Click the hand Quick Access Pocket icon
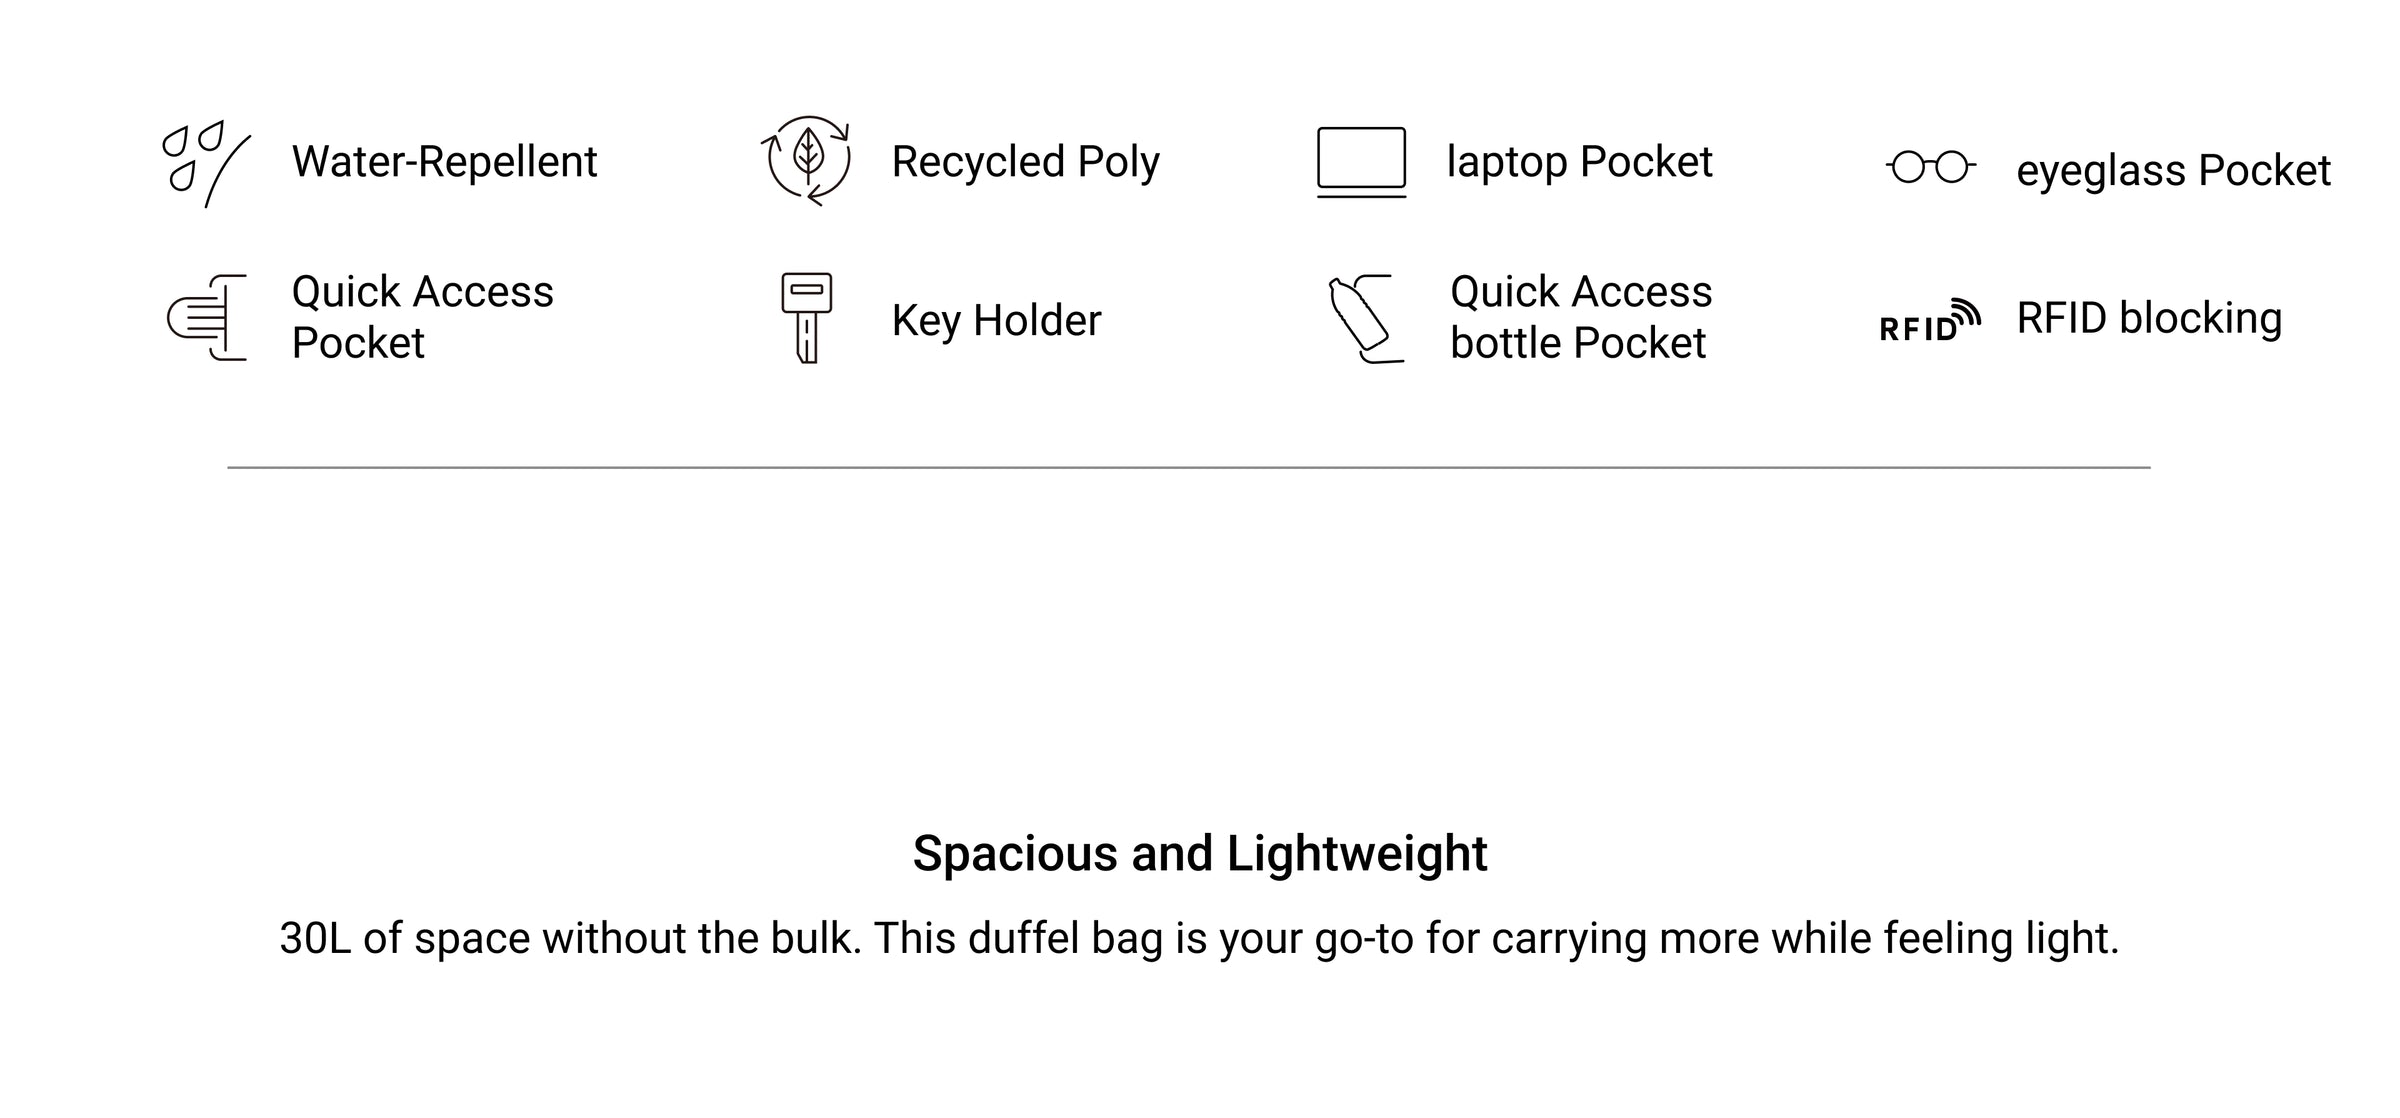The height and width of the screenshot is (1118, 2400). pos(207,317)
